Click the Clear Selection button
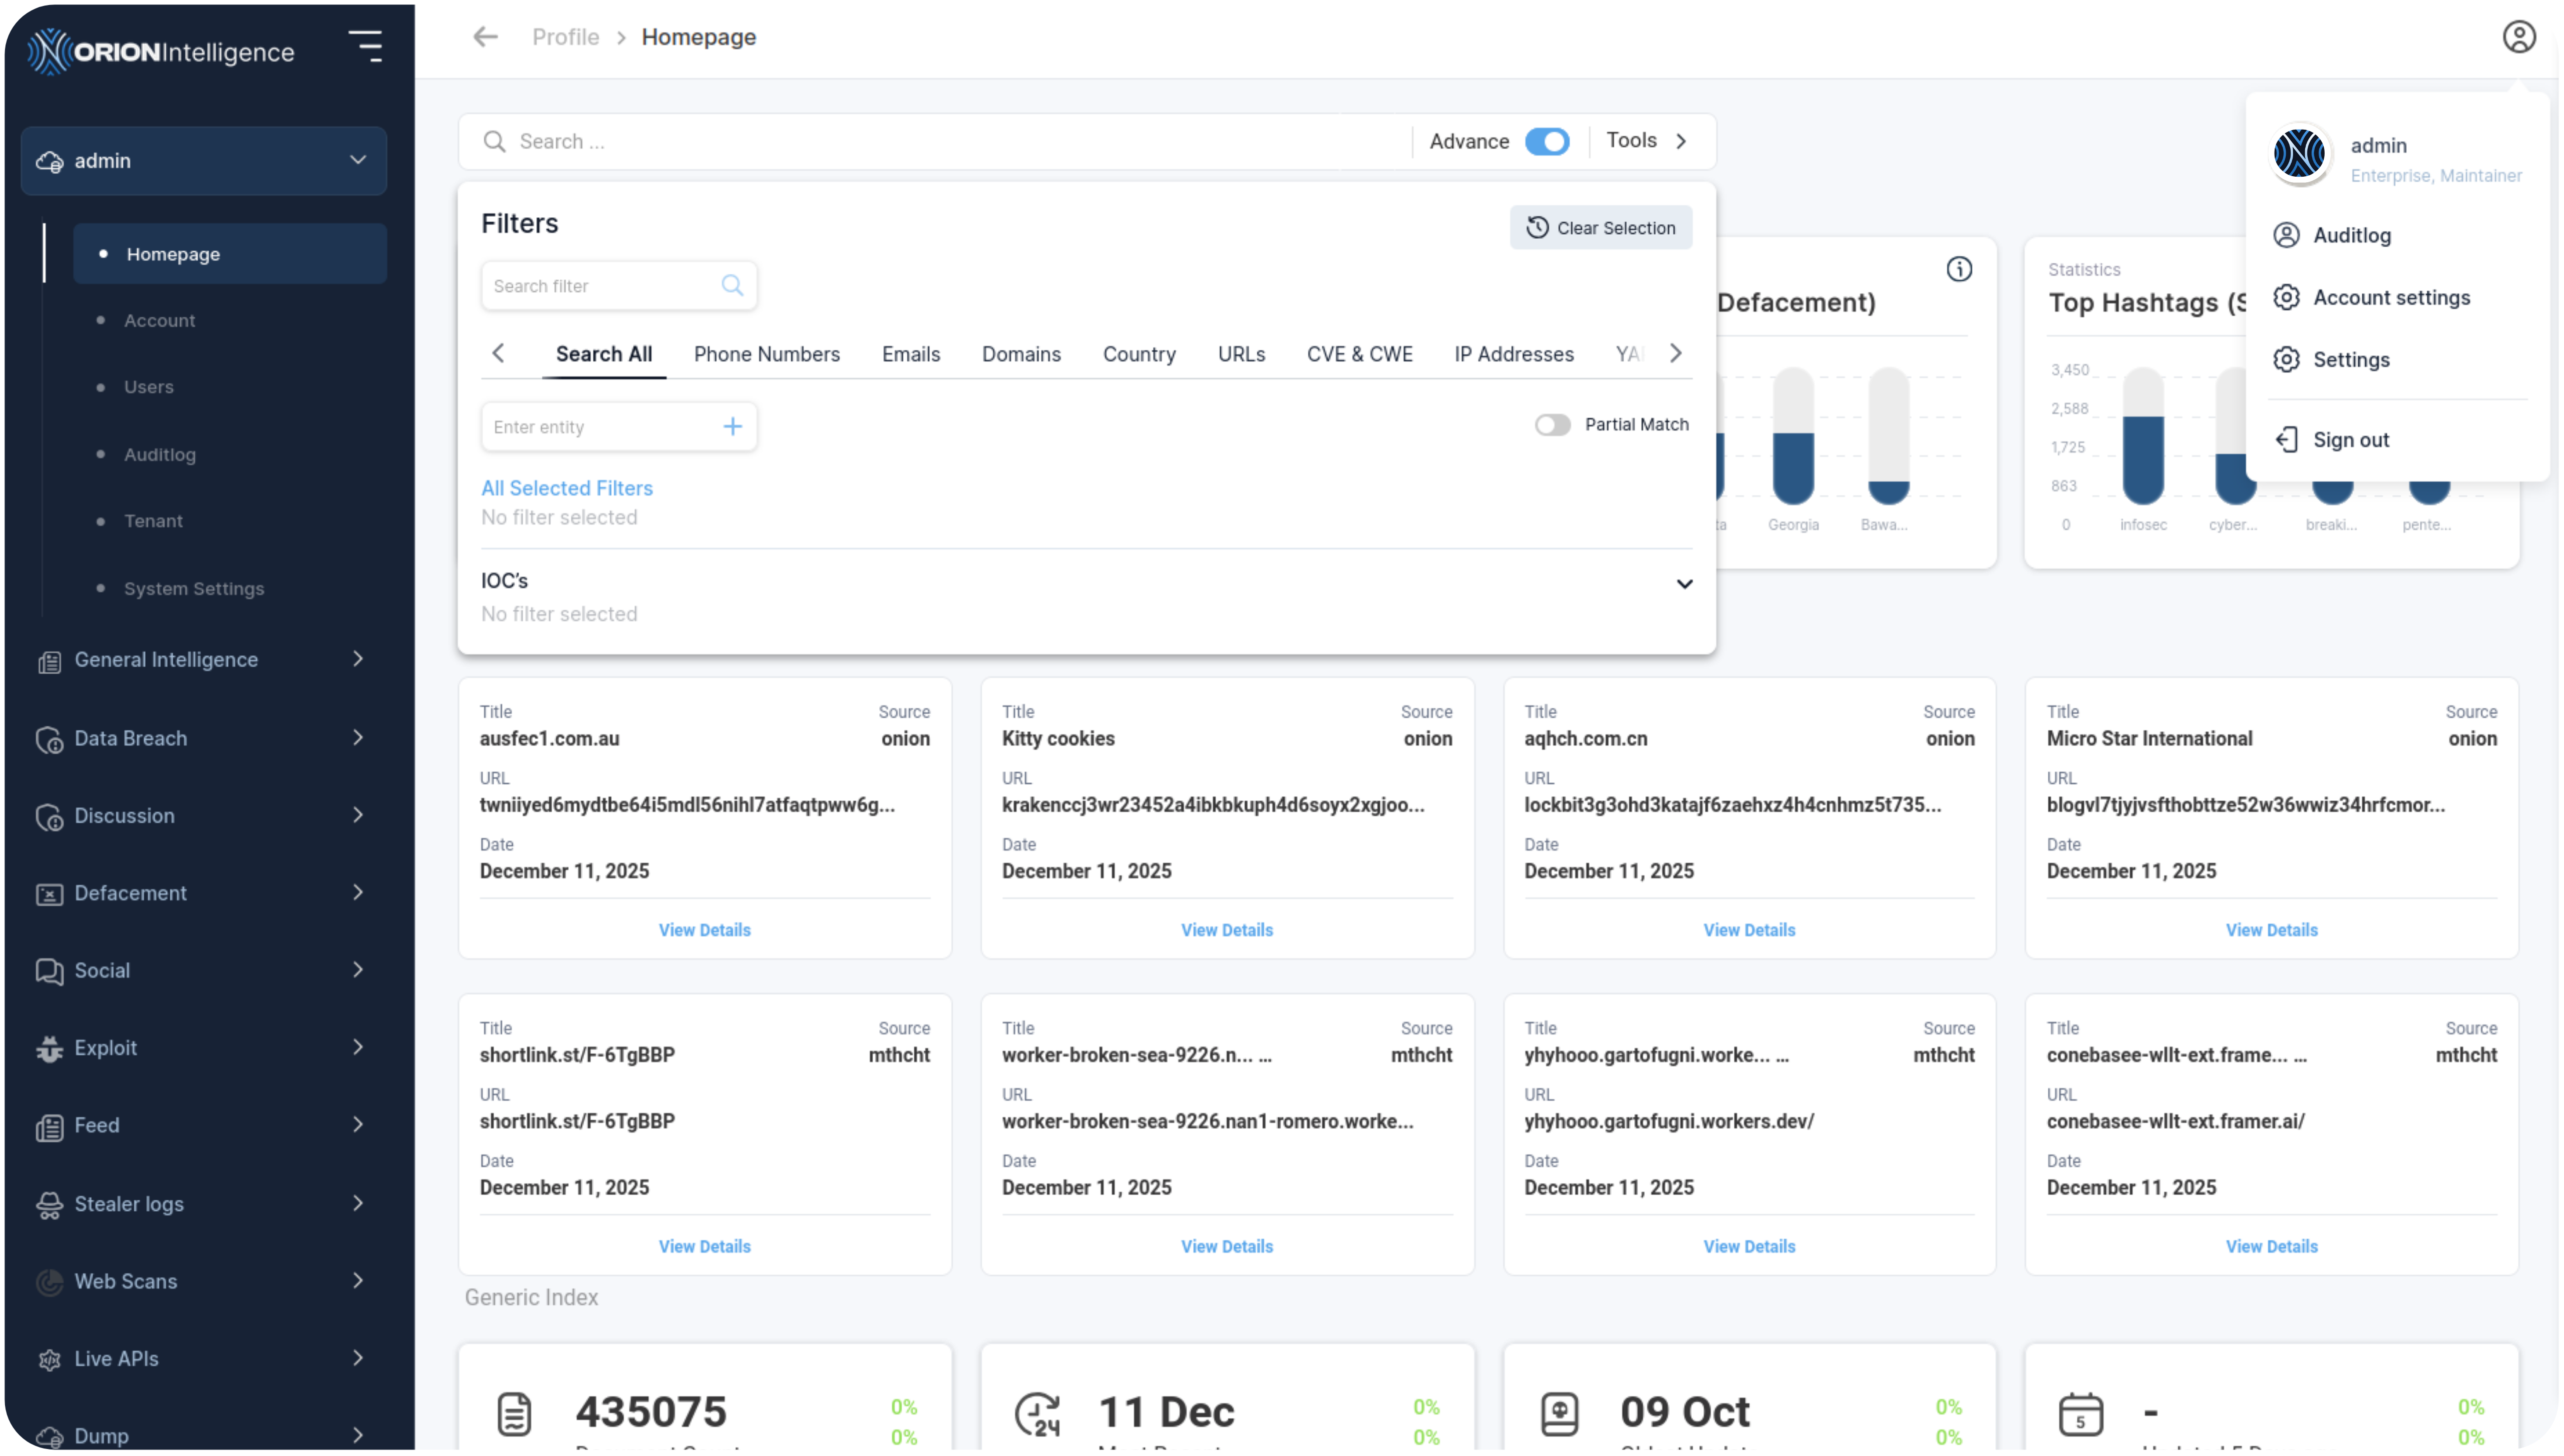Viewport: 2564px width, 1456px height. coord(1600,228)
